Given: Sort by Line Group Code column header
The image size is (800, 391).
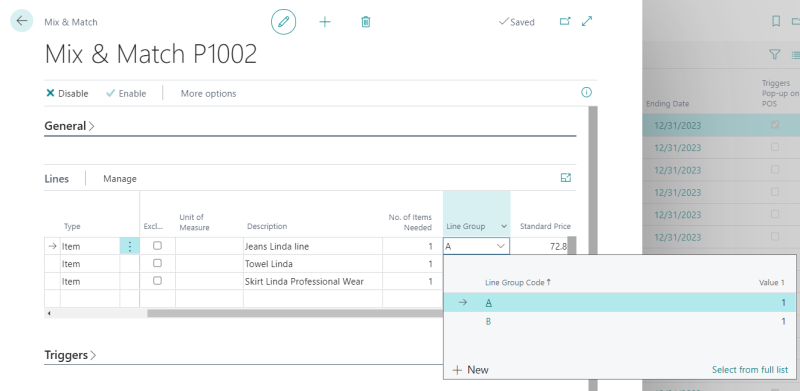Looking at the screenshot, I should [517, 282].
